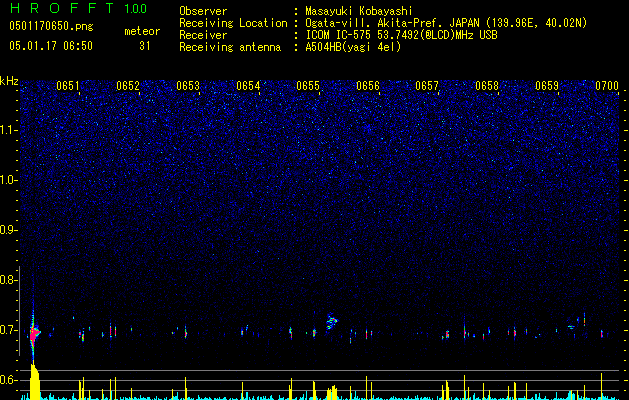Click the 0655 time marker
This screenshot has height=400, width=629.
[308, 85]
